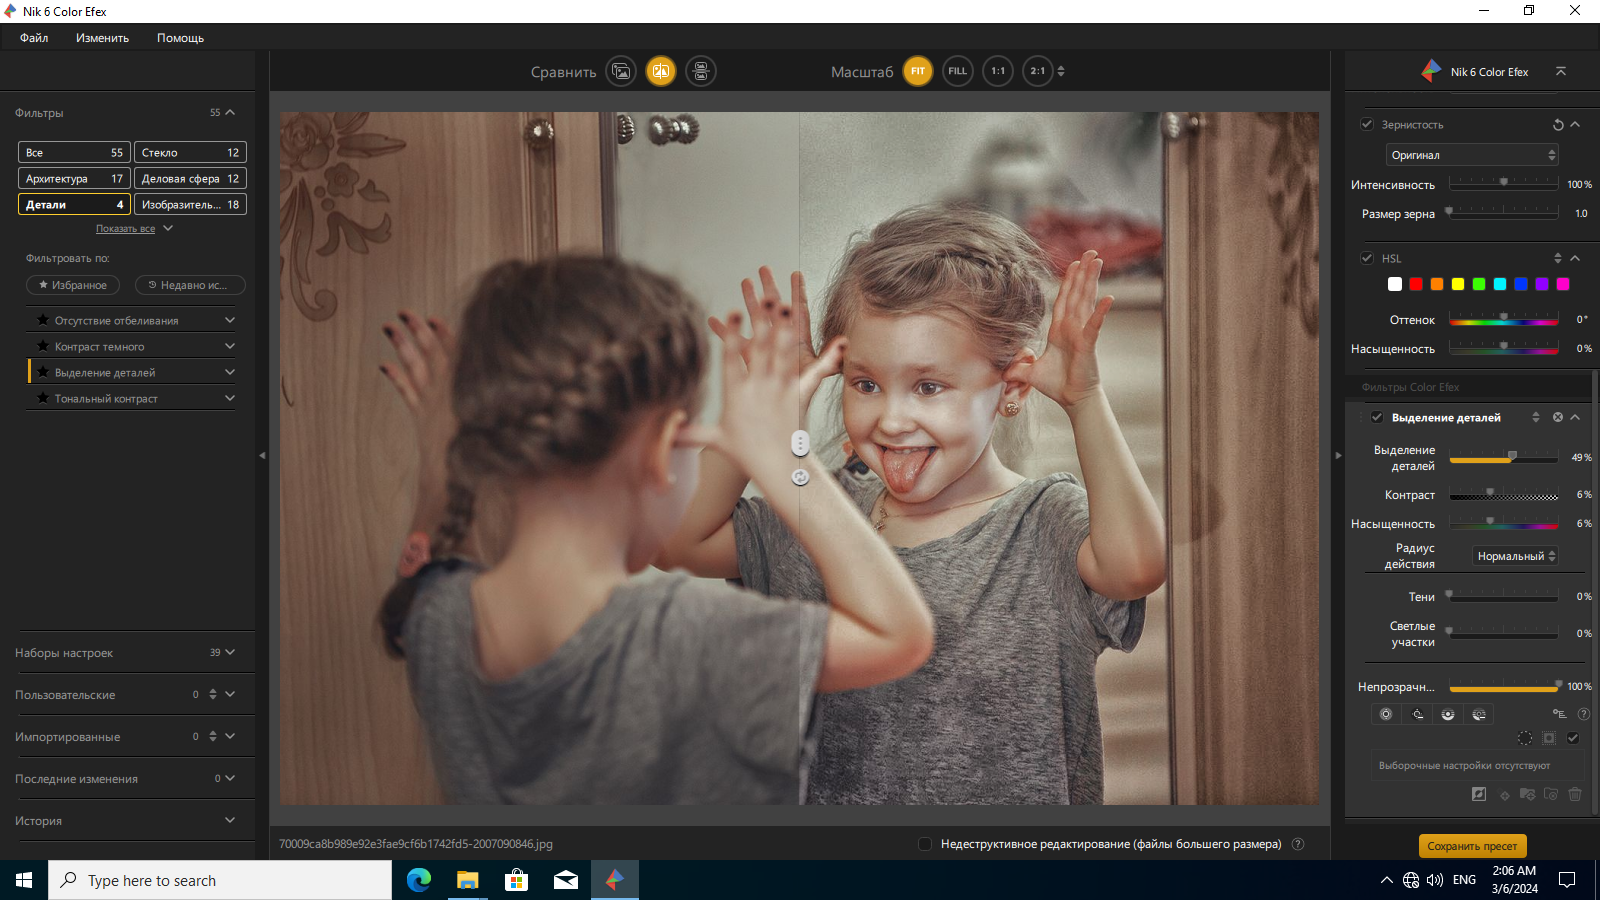Click the Сохранить пресет button

click(x=1472, y=846)
